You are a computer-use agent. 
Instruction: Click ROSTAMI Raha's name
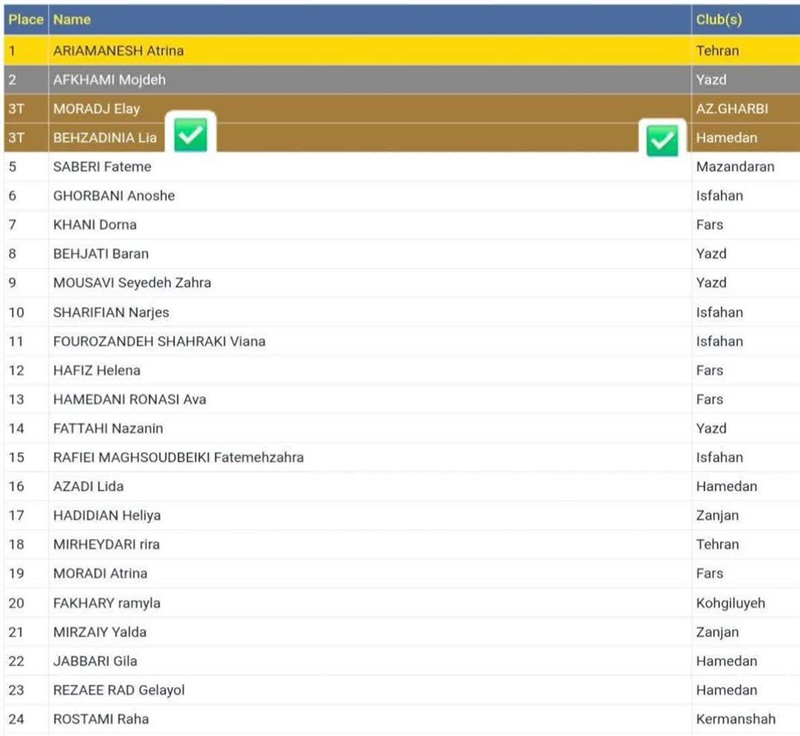(x=100, y=719)
